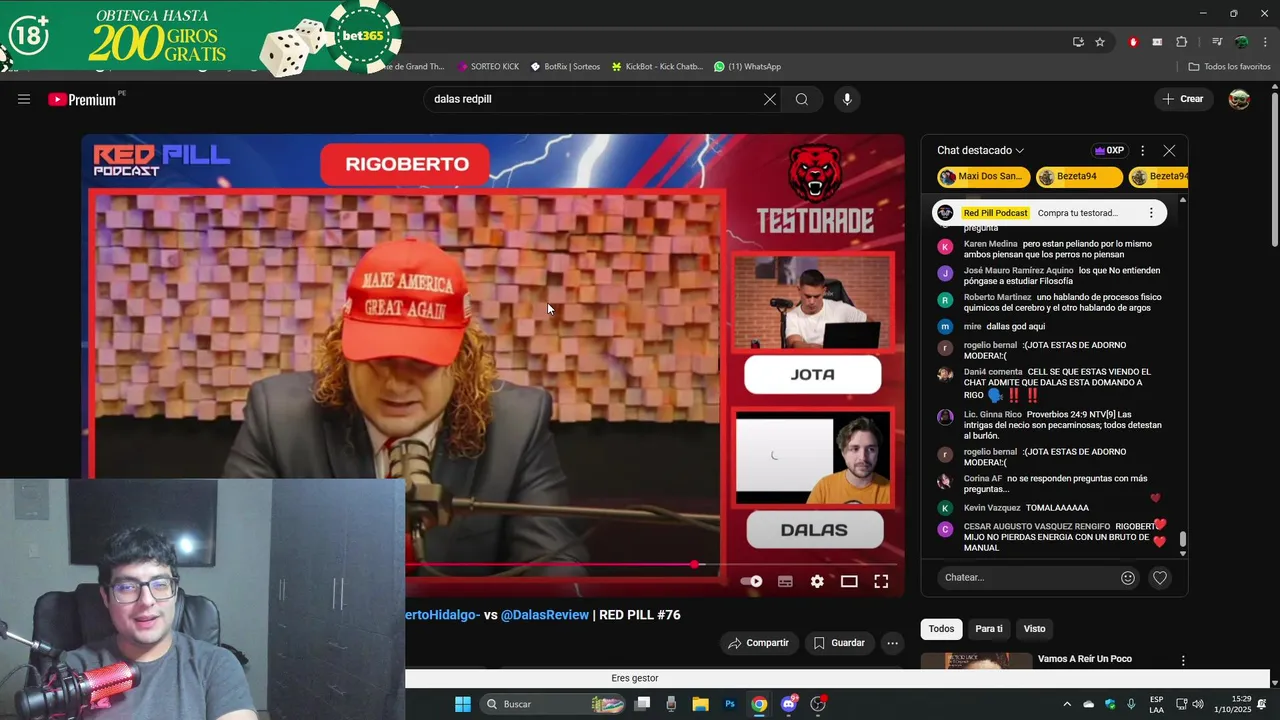1280x720 pixels.
Task: Clear the search box with the X icon
Action: pos(769,99)
